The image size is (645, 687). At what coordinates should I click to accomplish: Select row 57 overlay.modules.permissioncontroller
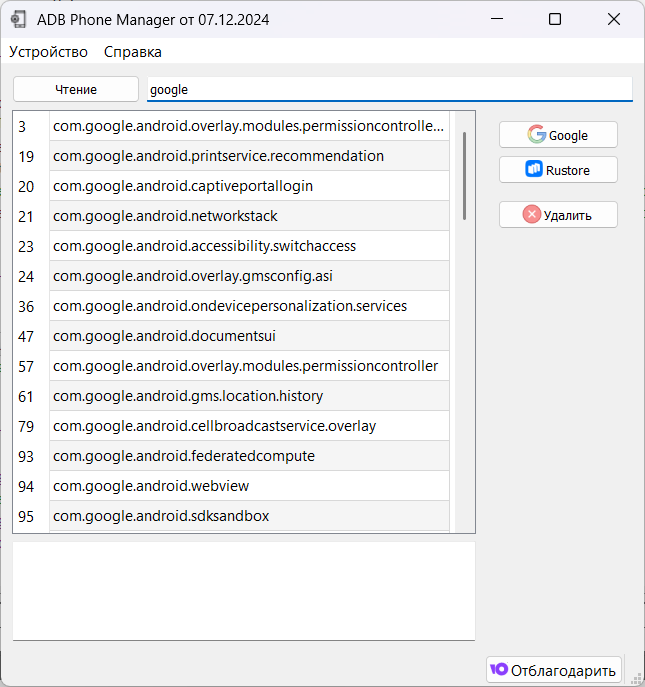(x=249, y=366)
